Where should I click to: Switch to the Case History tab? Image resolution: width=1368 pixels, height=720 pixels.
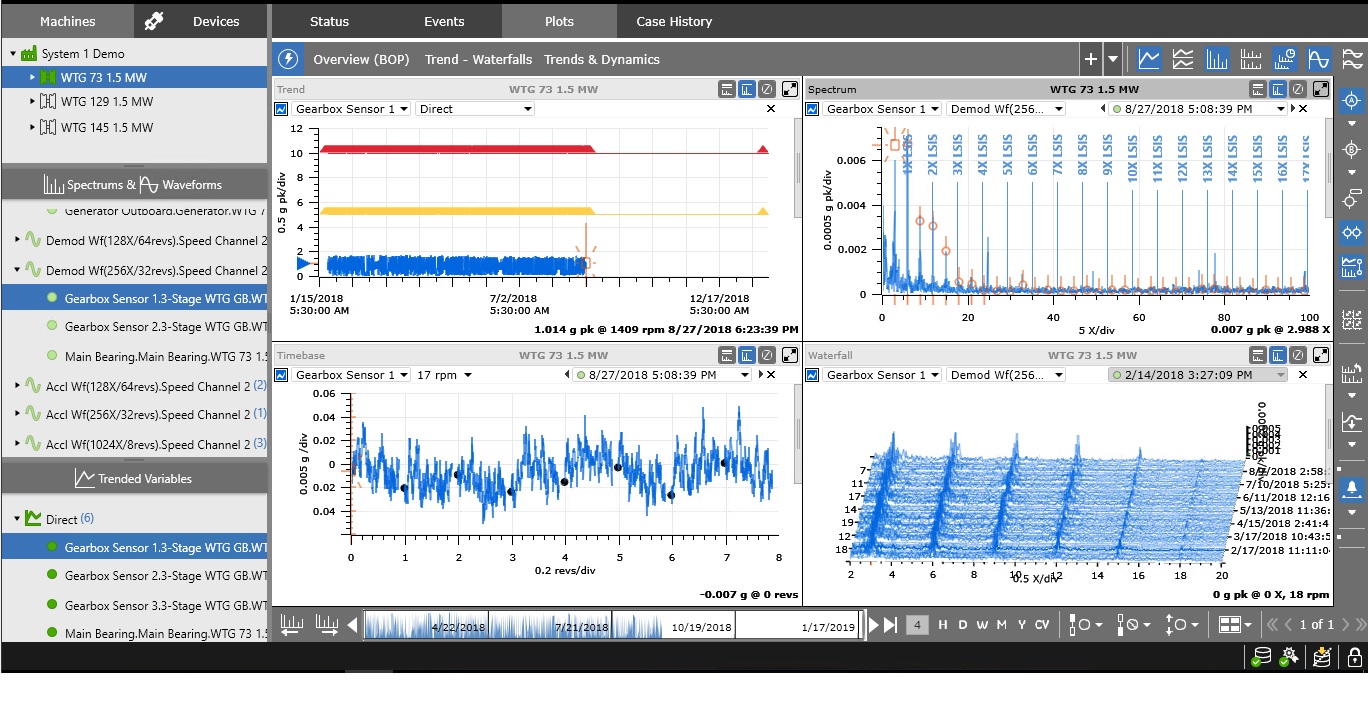674,21
